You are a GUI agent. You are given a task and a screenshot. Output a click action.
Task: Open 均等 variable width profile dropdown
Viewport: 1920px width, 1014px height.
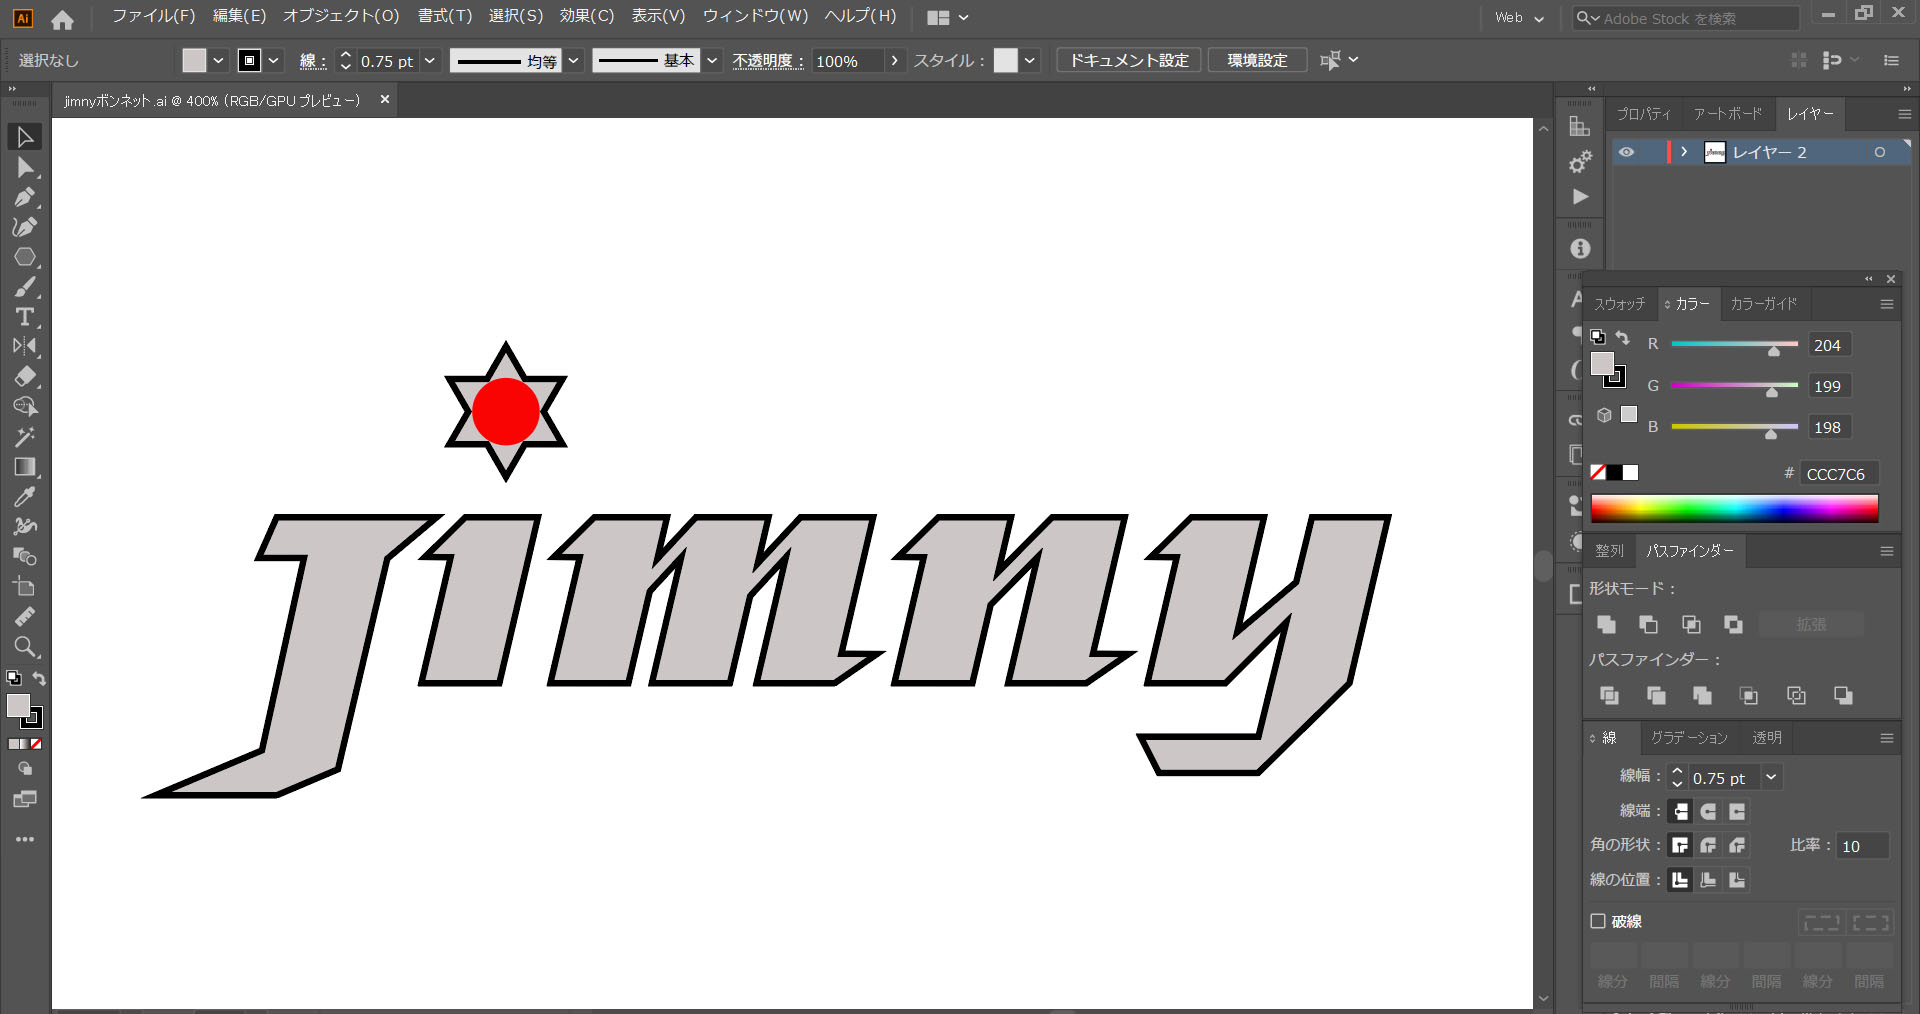[x=574, y=60]
